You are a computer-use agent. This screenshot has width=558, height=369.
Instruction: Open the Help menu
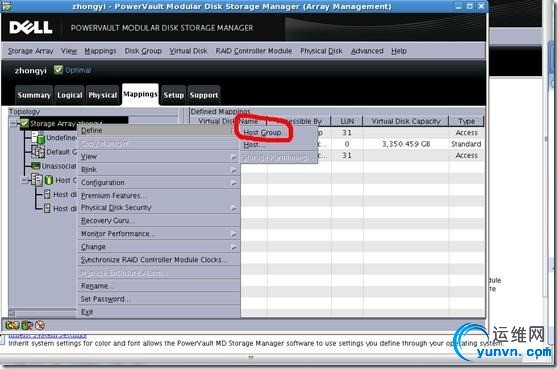coord(399,51)
